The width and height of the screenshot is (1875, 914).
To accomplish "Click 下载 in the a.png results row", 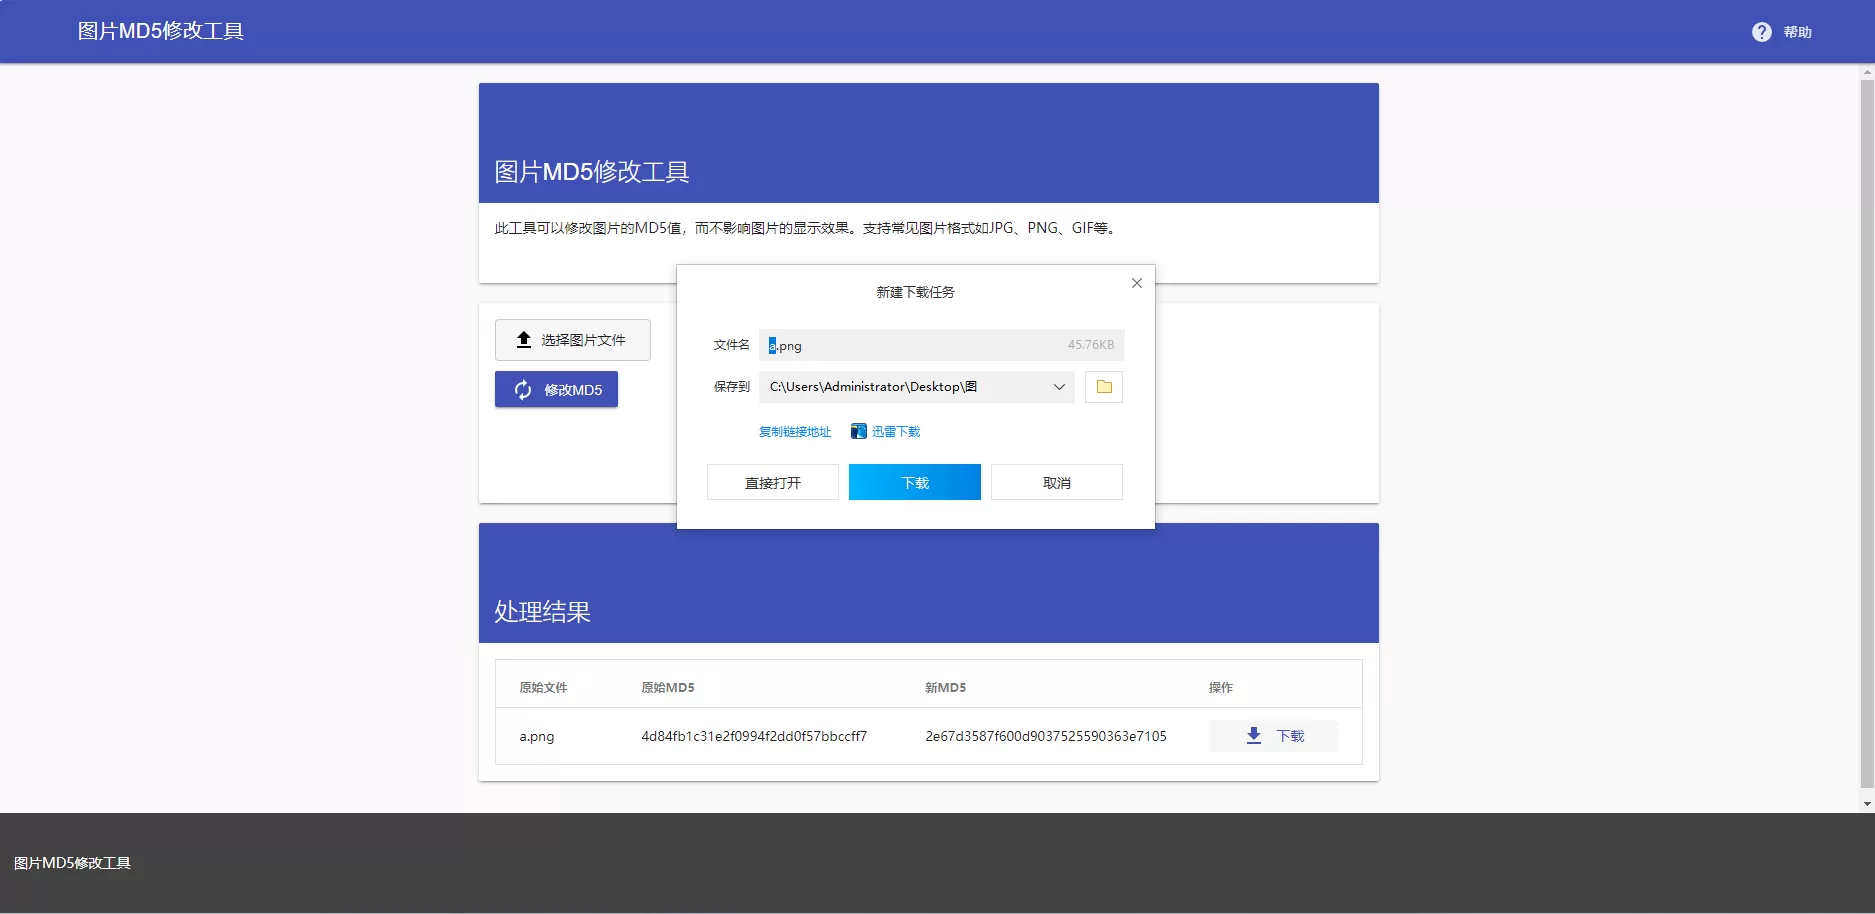I will click(1273, 736).
